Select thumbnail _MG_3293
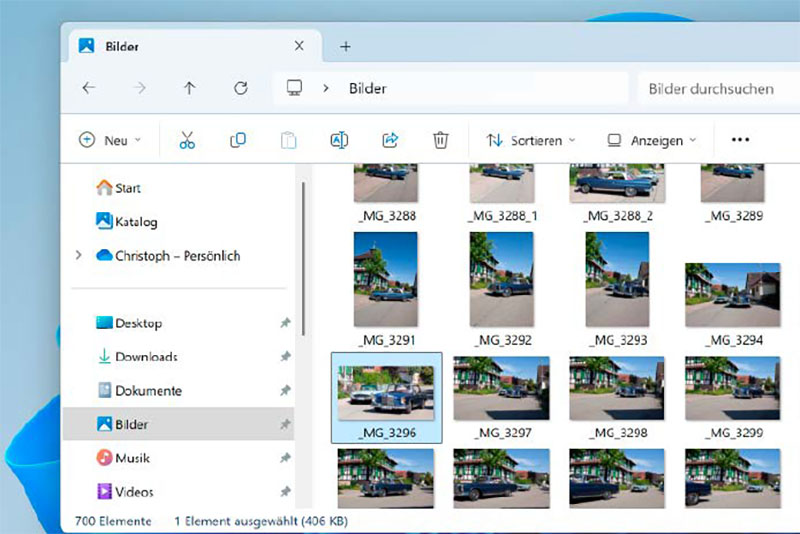This screenshot has height=534, width=800. (x=617, y=290)
